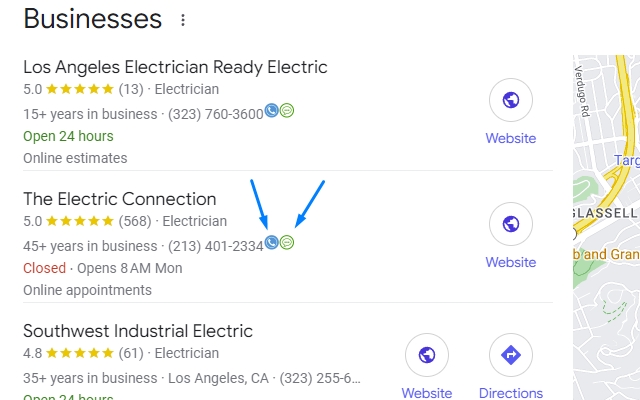Click the (13) review count for Ready Electric
The width and height of the screenshot is (640, 400).
[x=131, y=90]
